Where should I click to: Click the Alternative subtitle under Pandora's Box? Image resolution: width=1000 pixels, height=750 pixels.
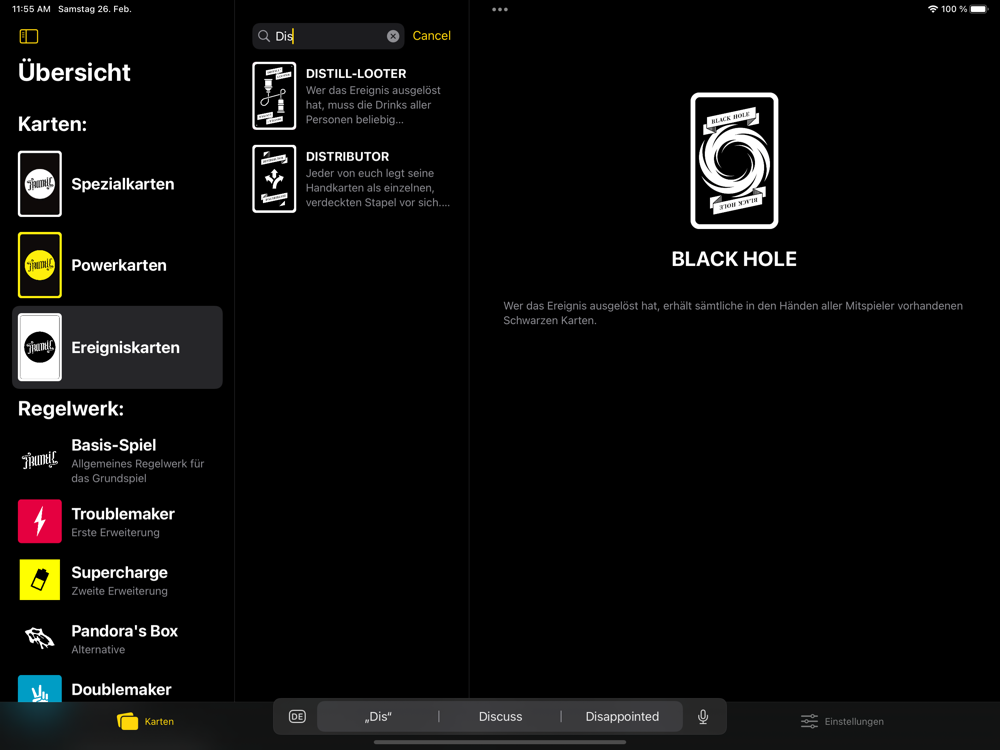(x=98, y=650)
